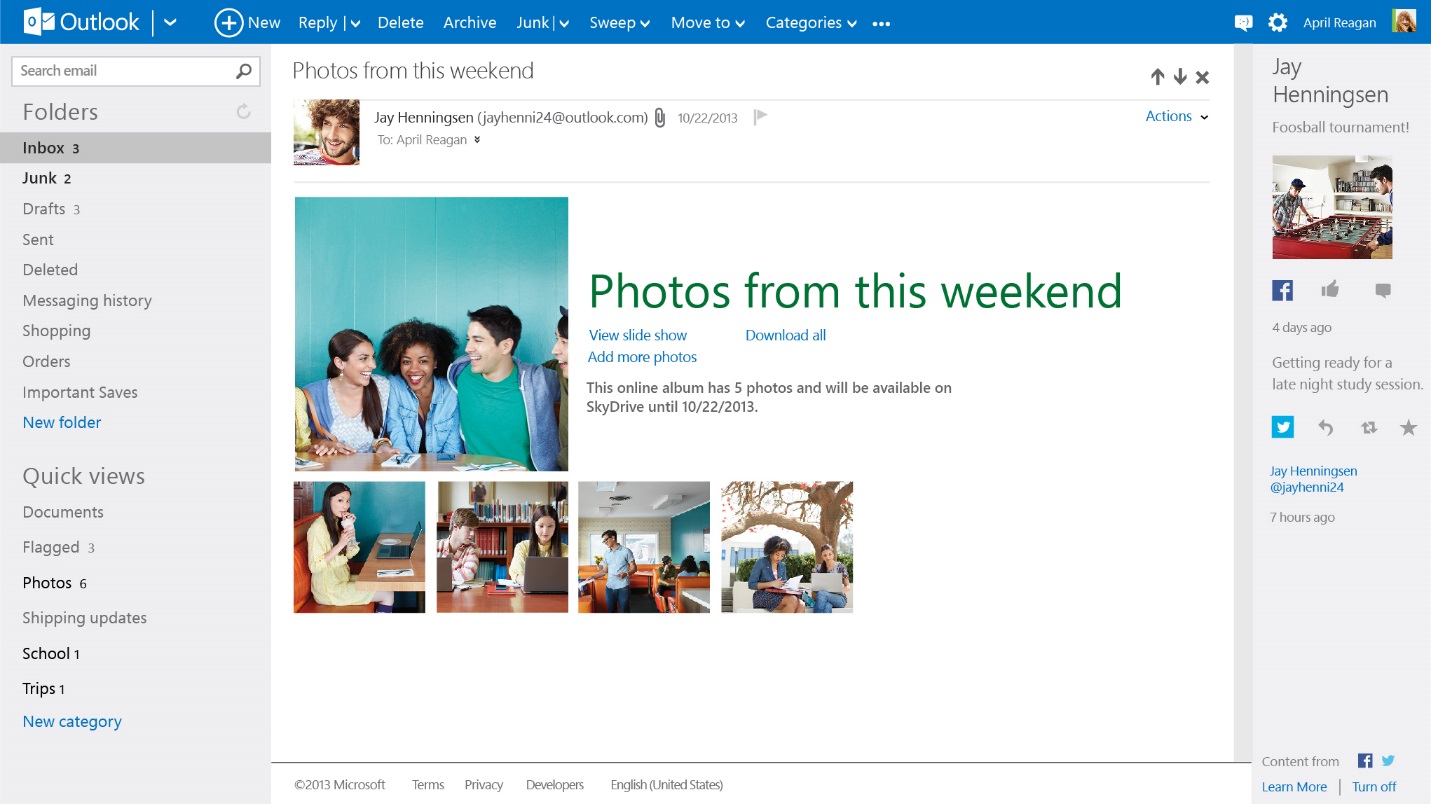The image size is (1431, 804).
Task: Flag this message using the flag icon
Action: tap(760, 117)
